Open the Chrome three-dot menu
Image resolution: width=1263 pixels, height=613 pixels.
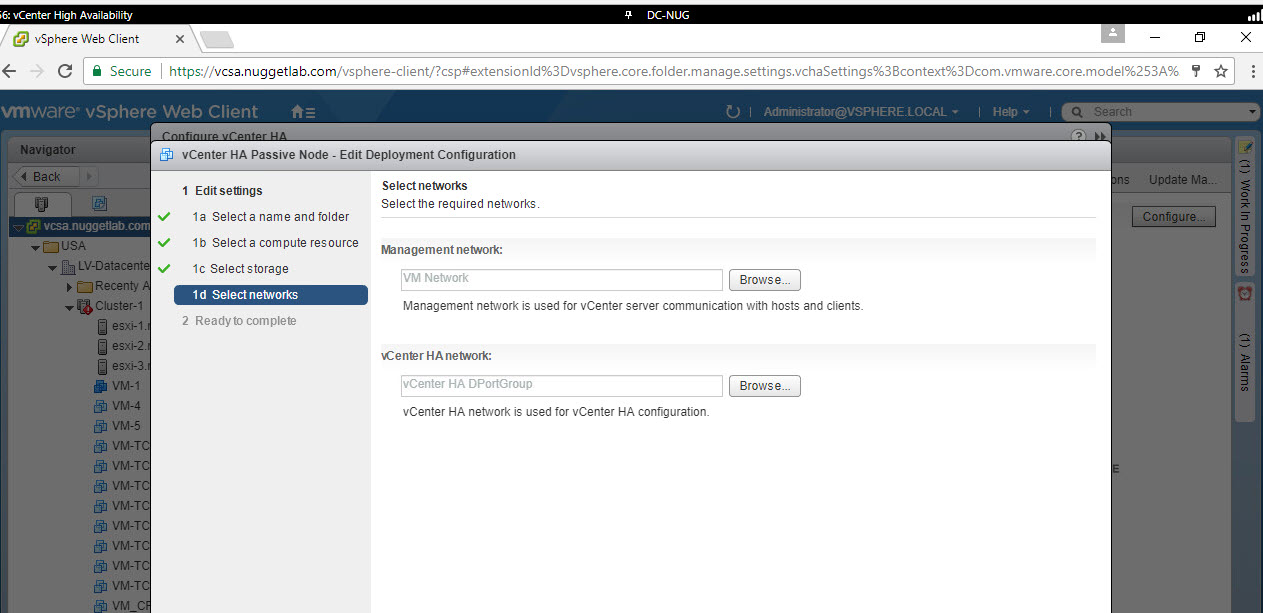pyautogui.click(x=1252, y=71)
